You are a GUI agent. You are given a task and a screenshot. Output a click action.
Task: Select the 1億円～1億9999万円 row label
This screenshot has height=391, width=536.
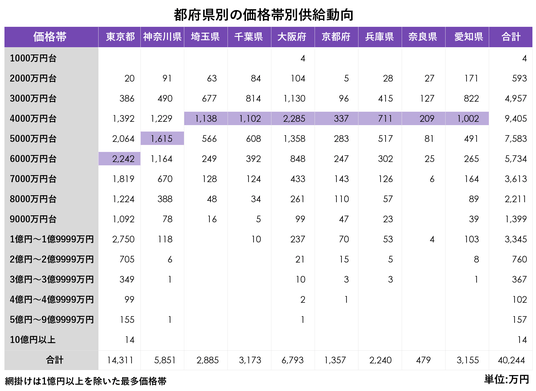(x=51, y=239)
